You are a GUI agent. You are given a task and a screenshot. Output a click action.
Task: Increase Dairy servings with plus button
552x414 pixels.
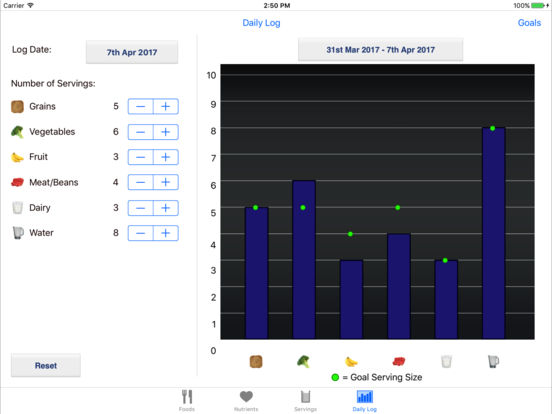tap(166, 208)
